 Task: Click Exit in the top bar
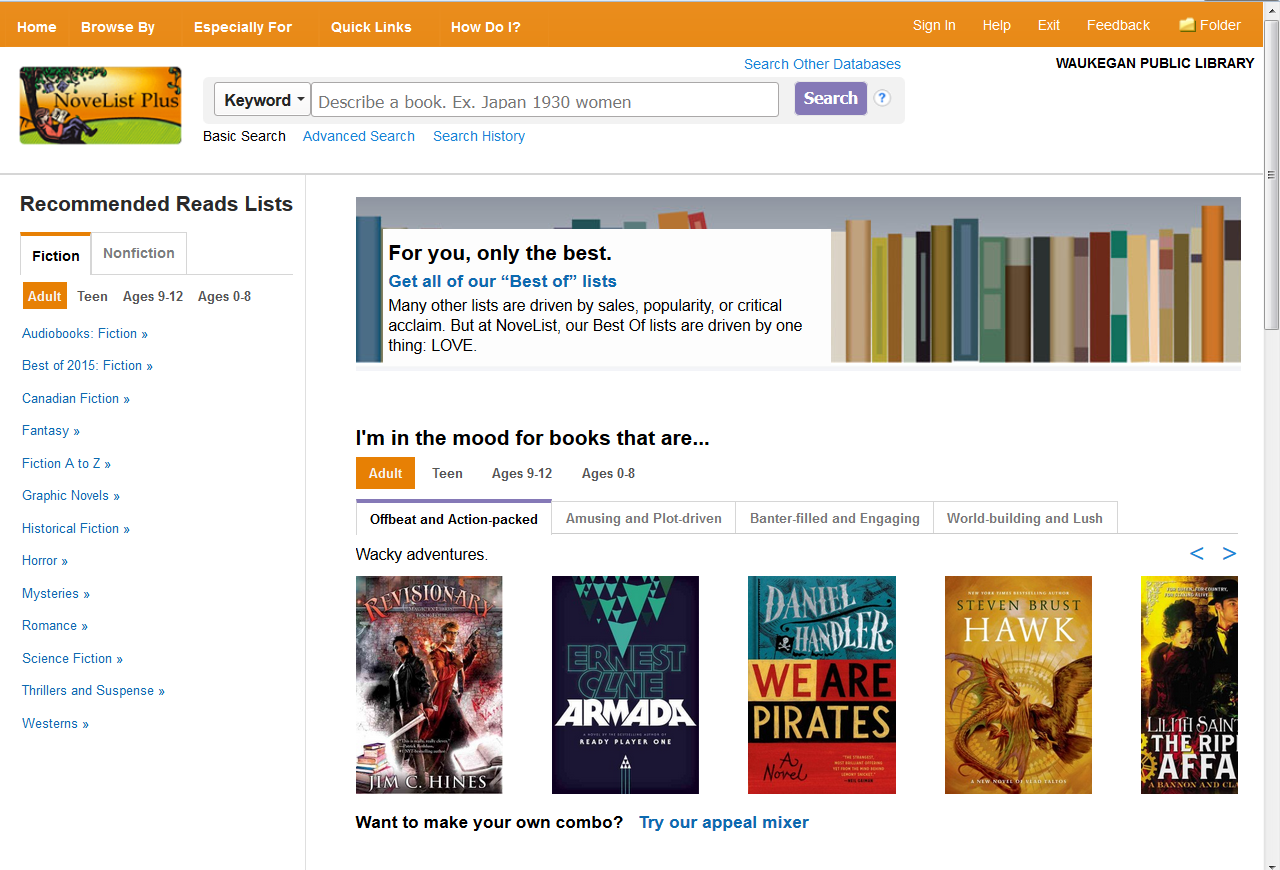(1049, 25)
